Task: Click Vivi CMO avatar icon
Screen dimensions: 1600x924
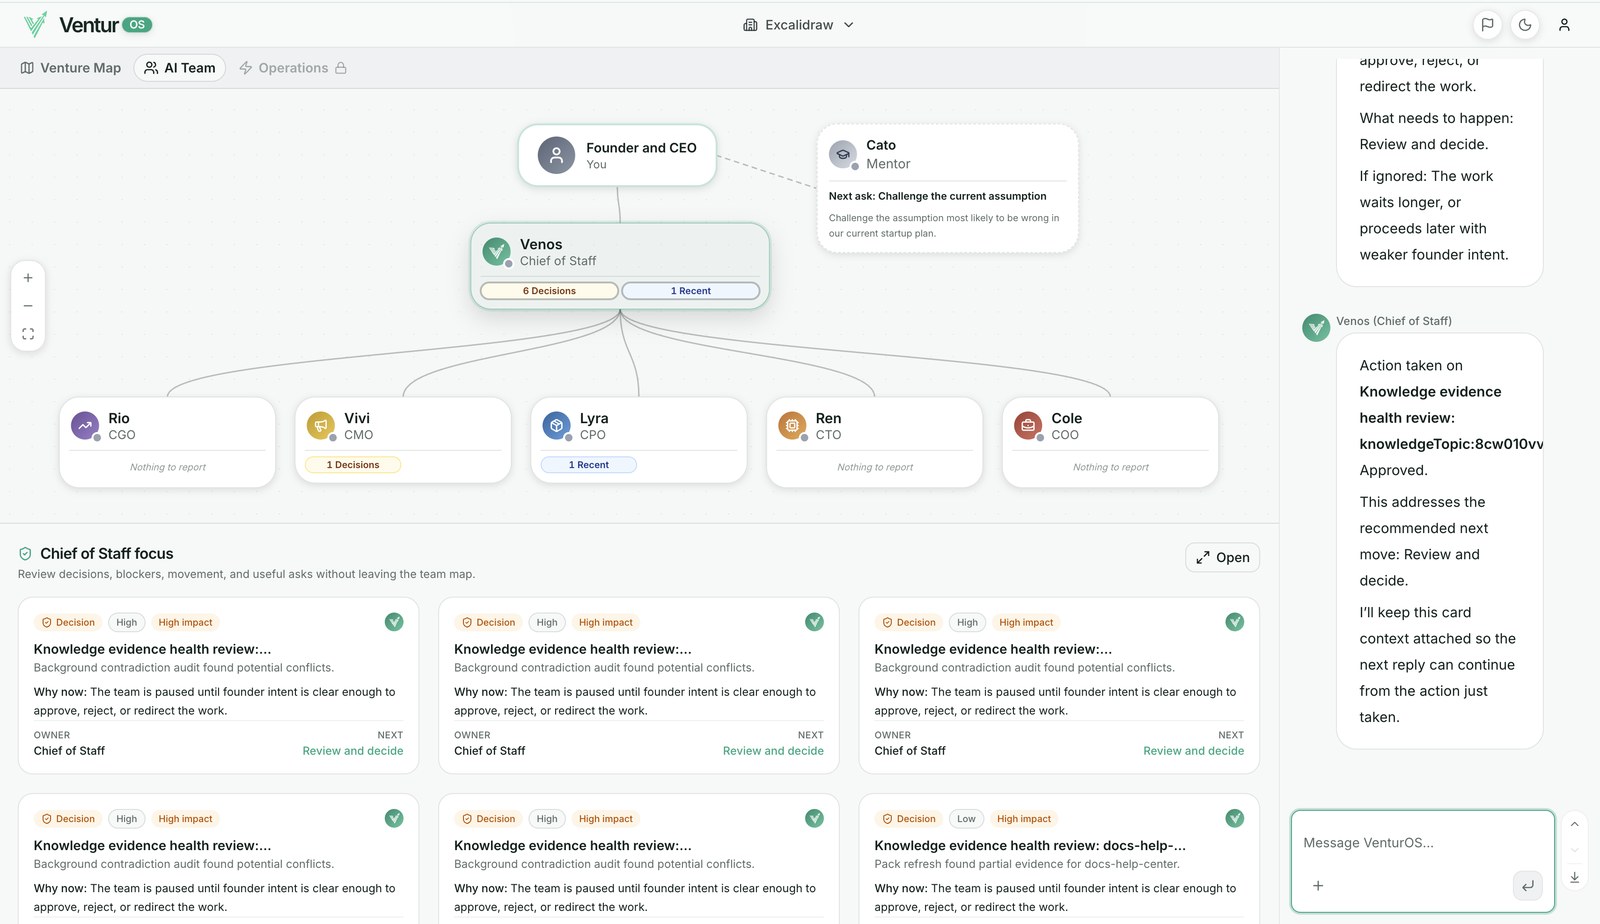Action: coord(321,425)
